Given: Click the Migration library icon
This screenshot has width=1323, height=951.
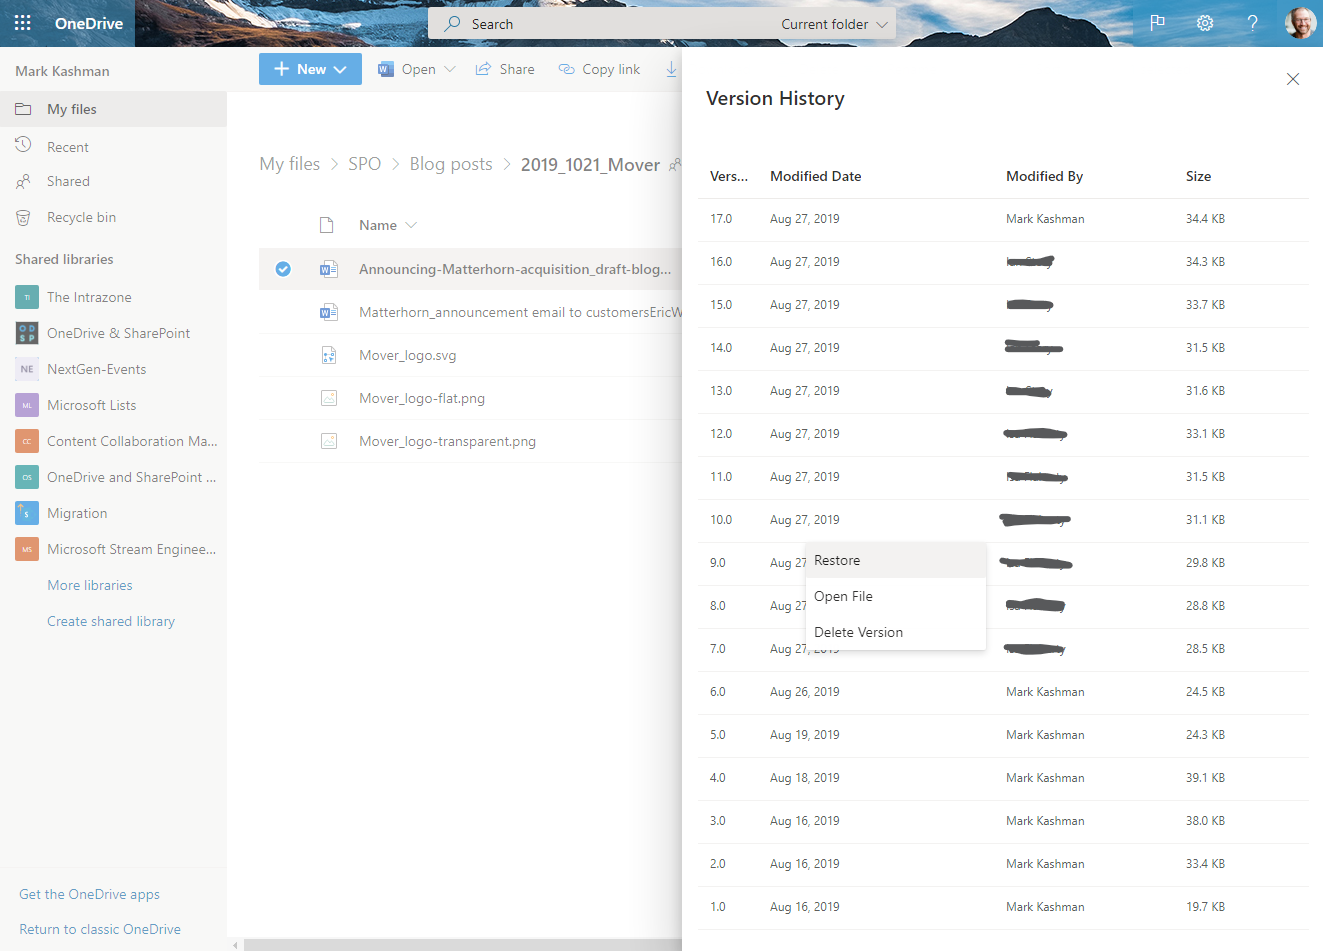Looking at the screenshot, I should coord(27,513).
